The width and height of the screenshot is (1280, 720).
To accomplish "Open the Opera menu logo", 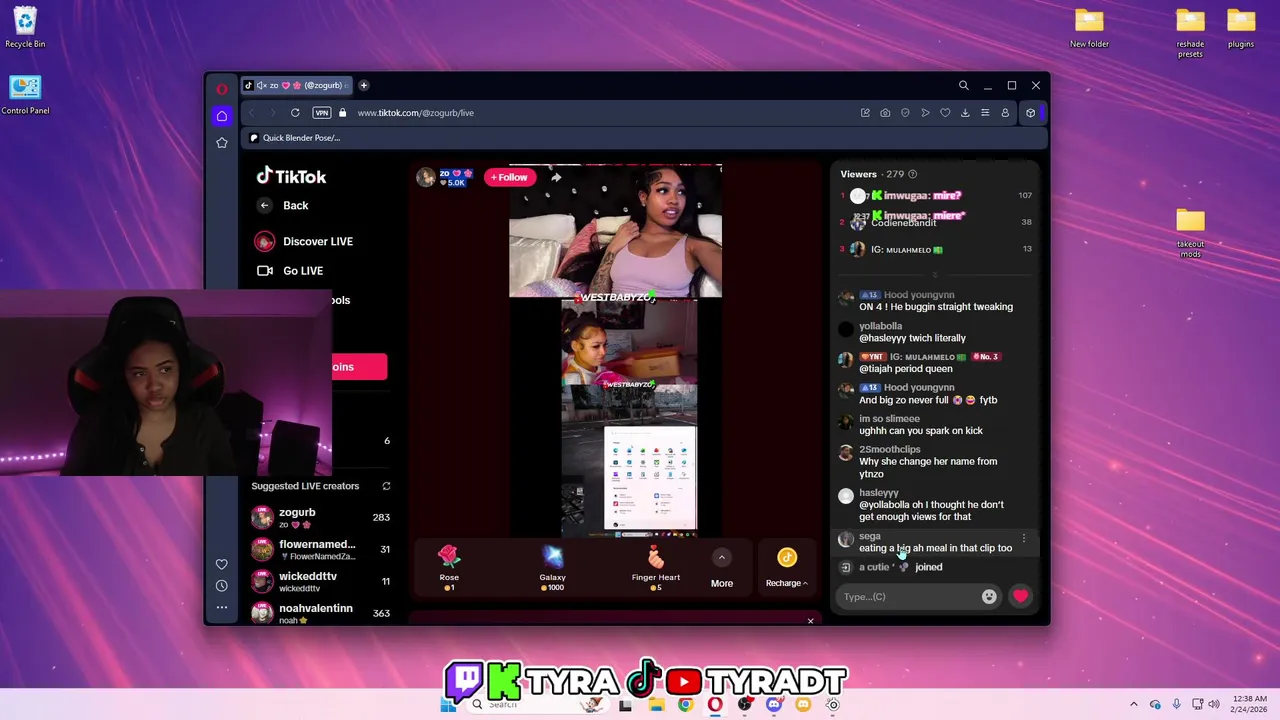I will [x=222, y=88].
